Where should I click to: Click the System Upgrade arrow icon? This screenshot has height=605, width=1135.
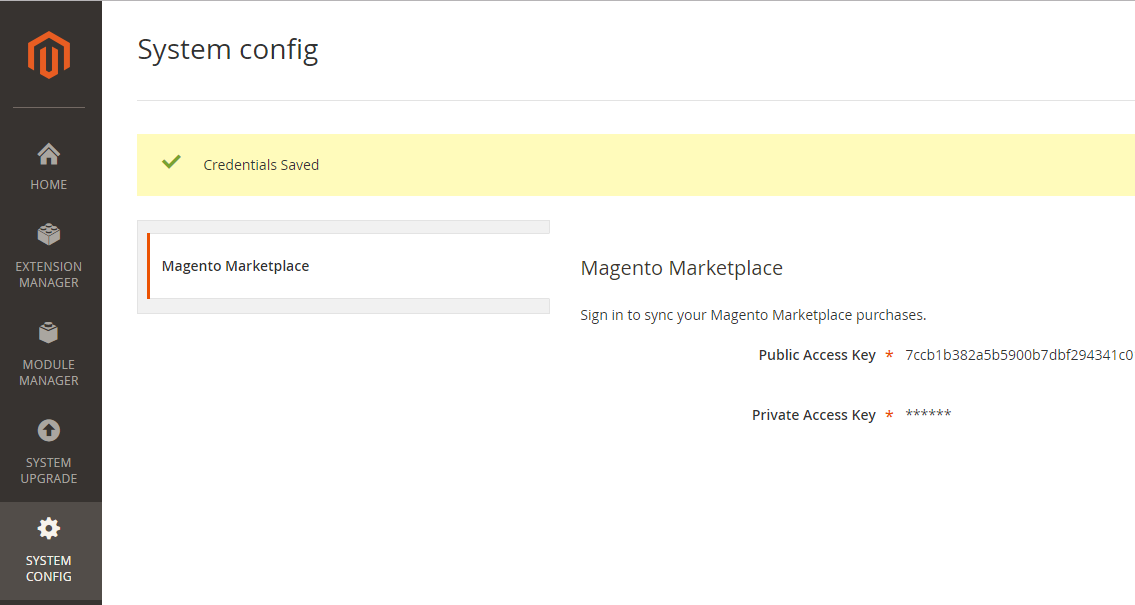[x=49, y=430]
